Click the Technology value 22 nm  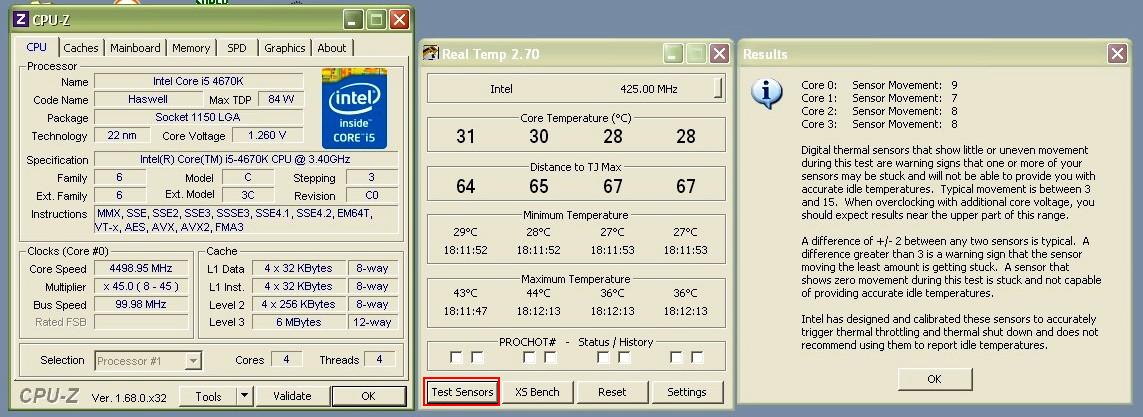point(122,136)
